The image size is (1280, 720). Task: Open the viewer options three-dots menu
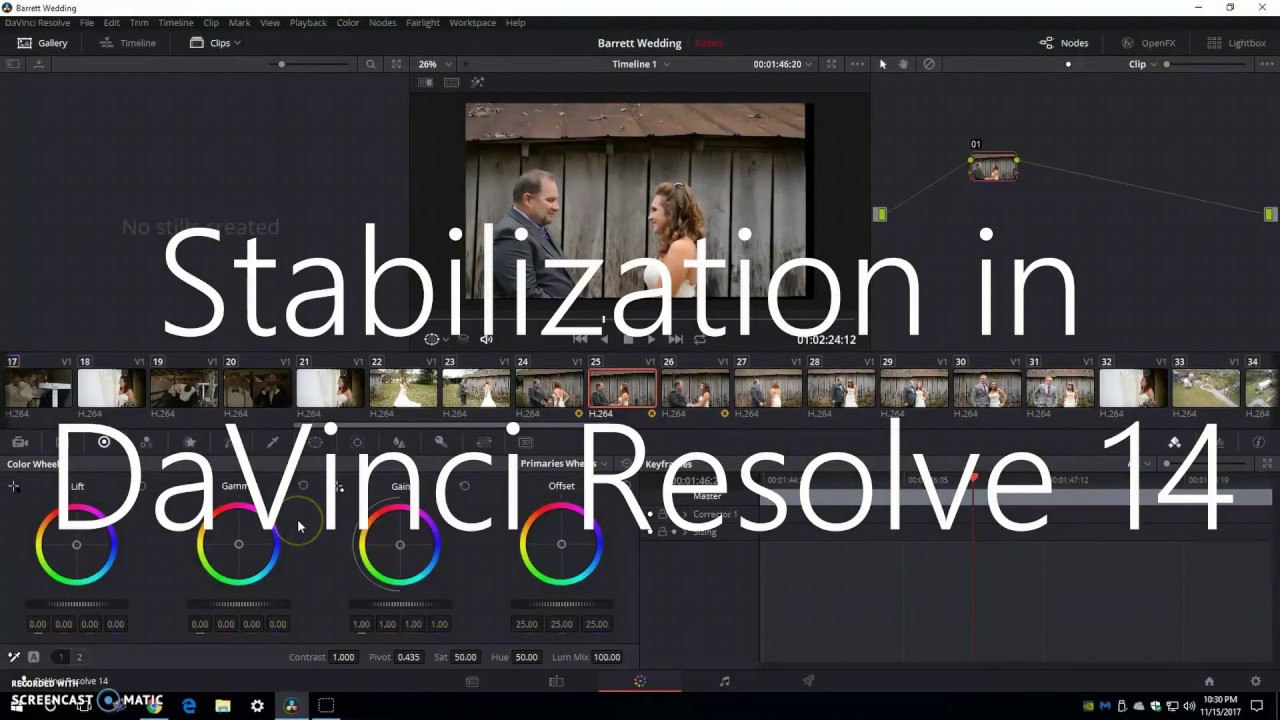tap(858, 64)
